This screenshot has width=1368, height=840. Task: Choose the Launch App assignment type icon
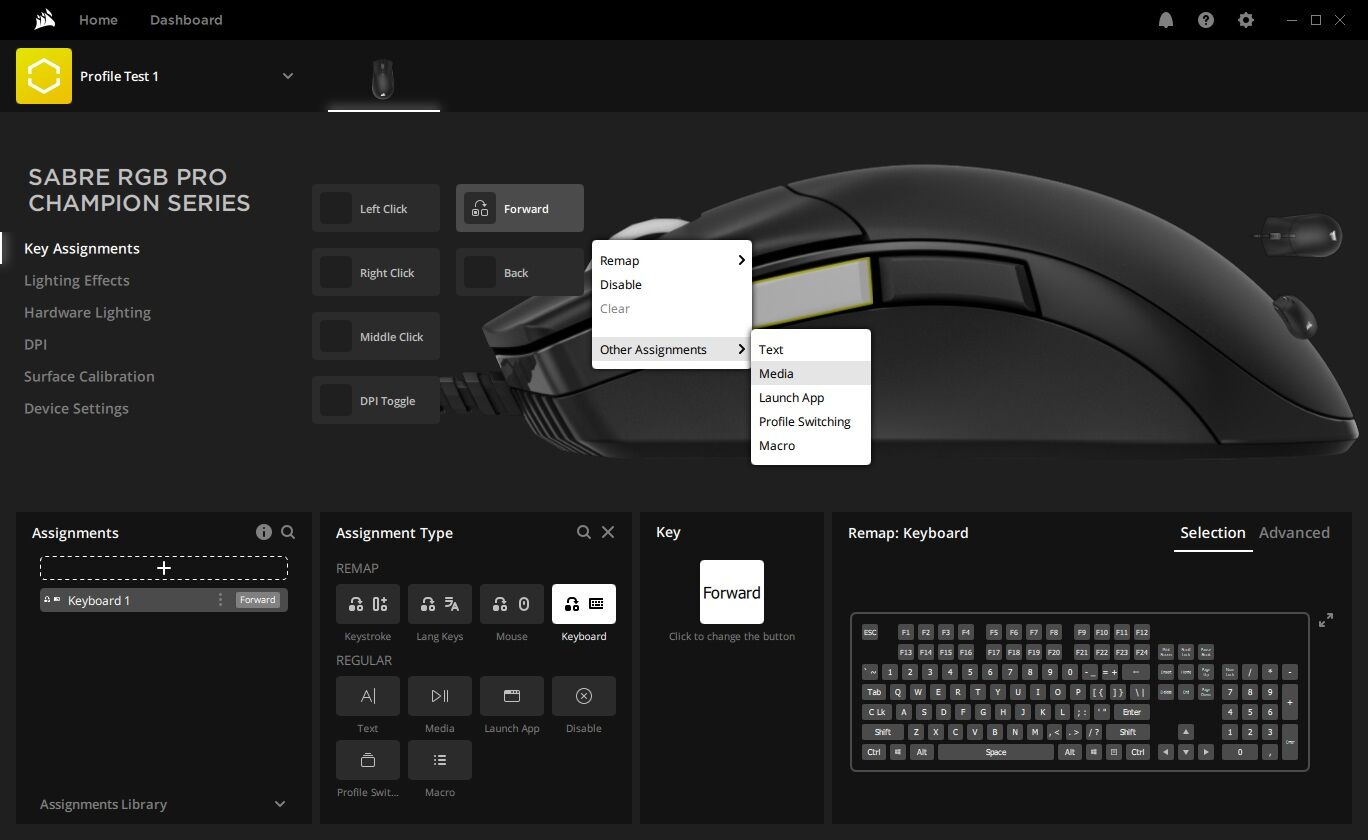(x=512, y=696)
